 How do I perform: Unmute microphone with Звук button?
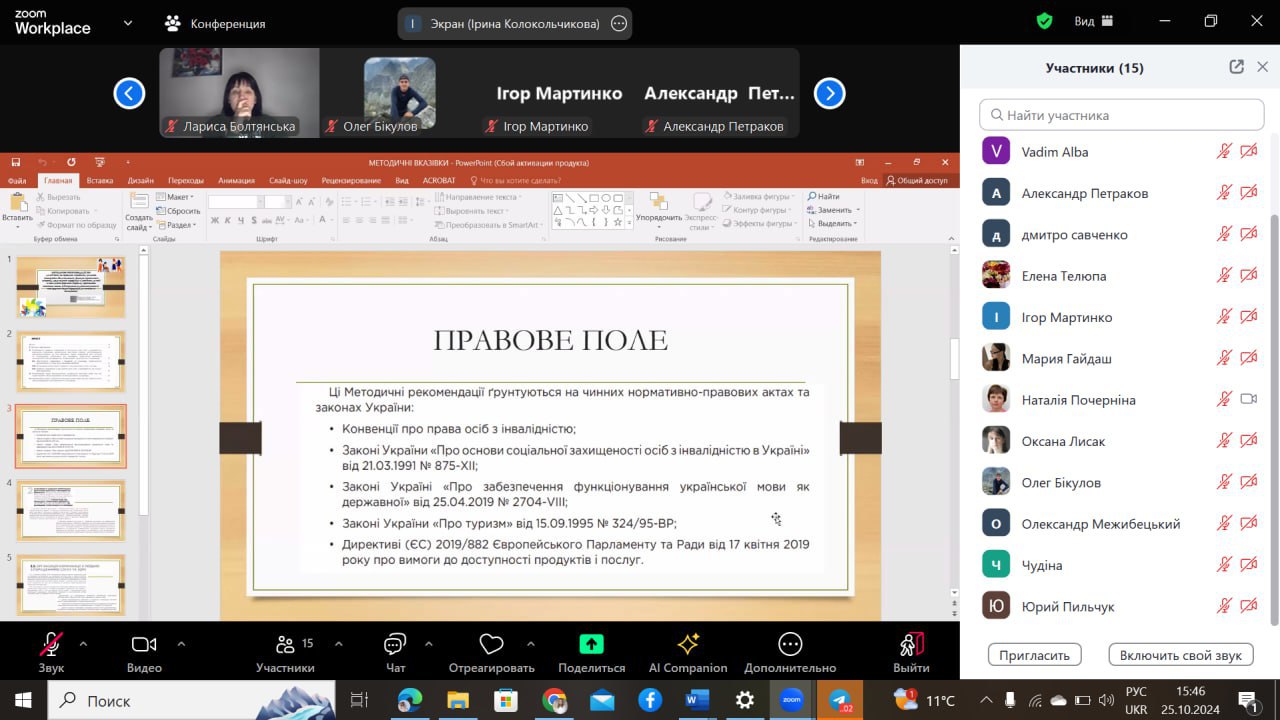coord(51,644)
